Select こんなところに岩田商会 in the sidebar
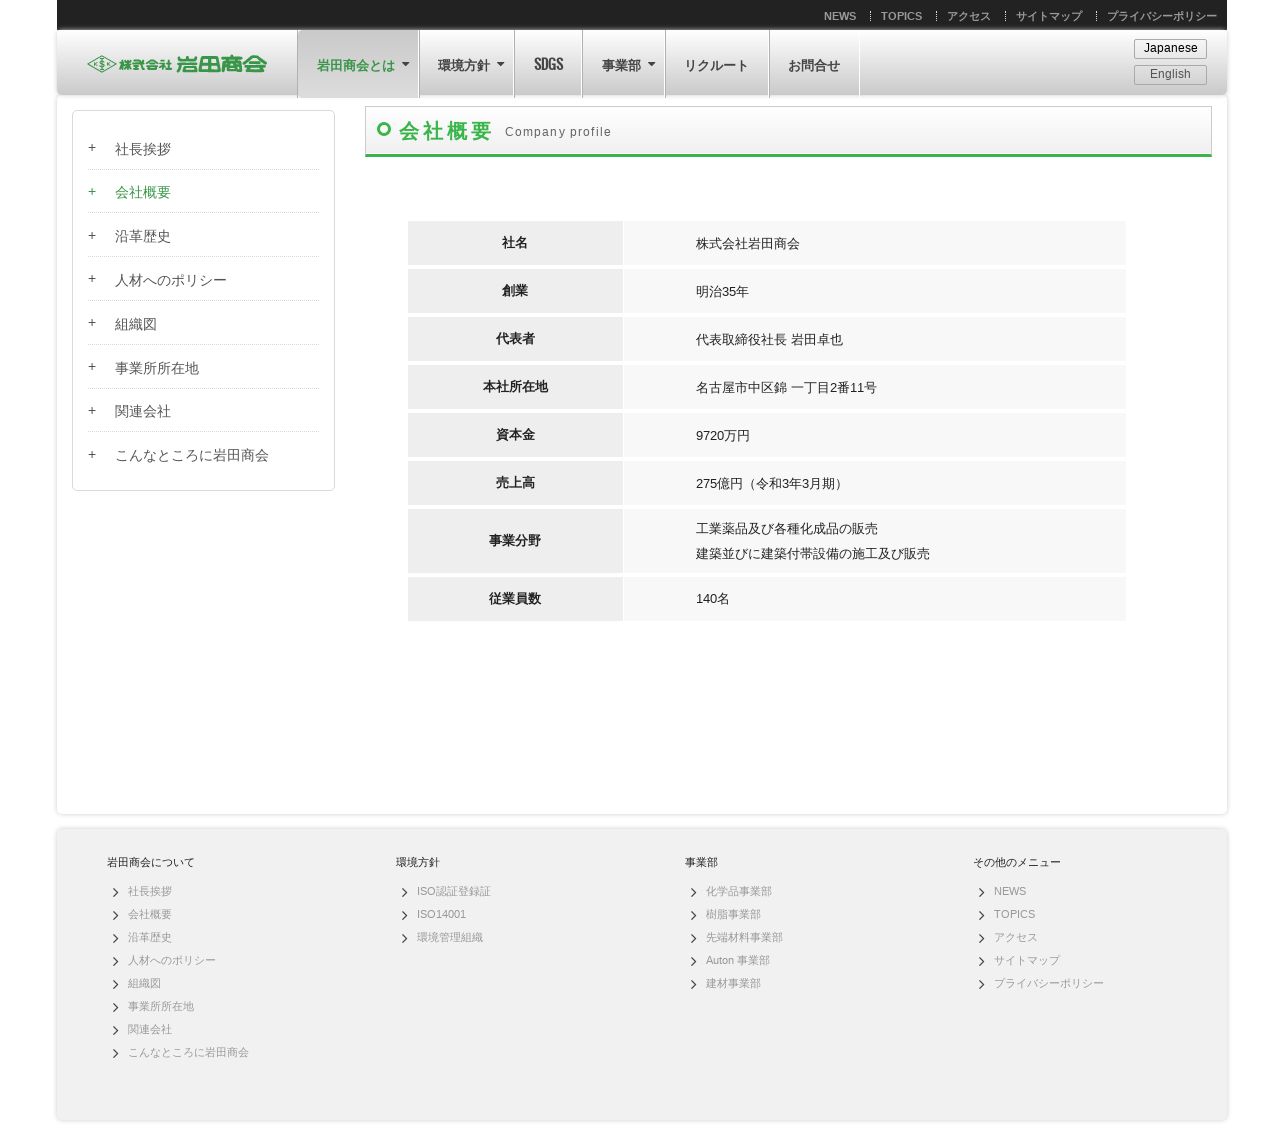This screenshot has height=1140, width=1284. click(192, 455)
